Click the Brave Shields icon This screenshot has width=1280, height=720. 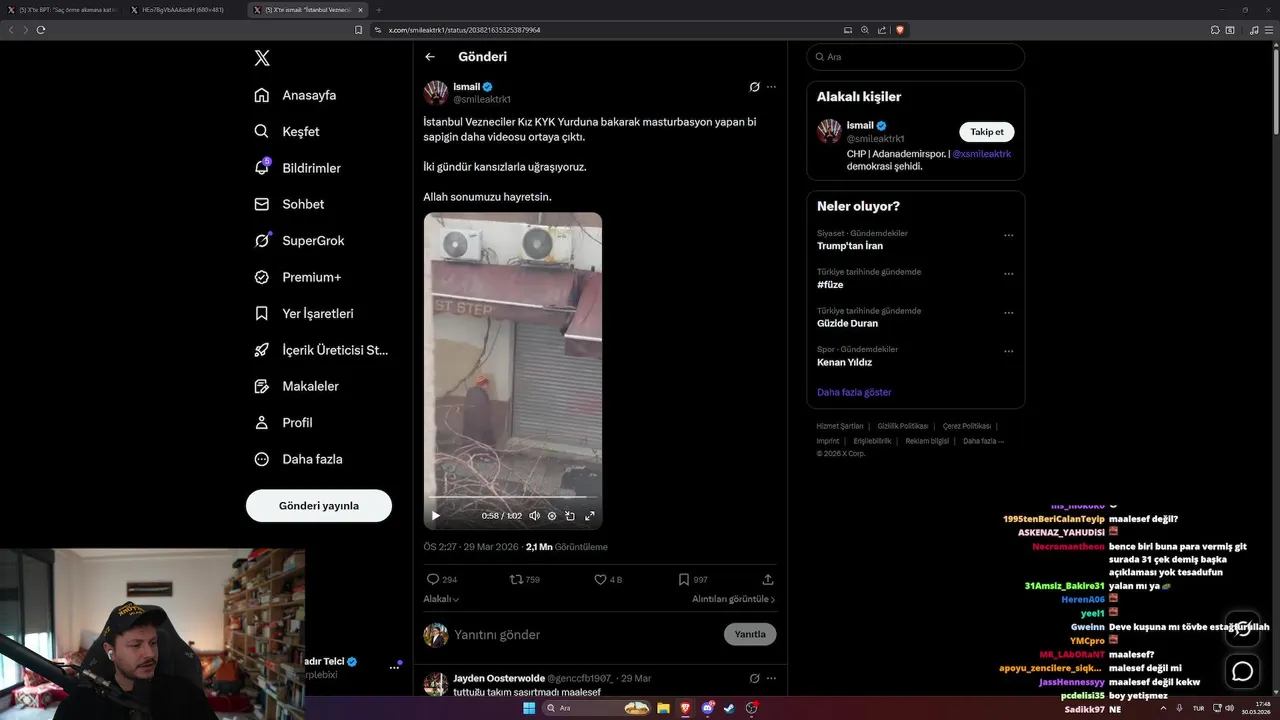[900, 30]
